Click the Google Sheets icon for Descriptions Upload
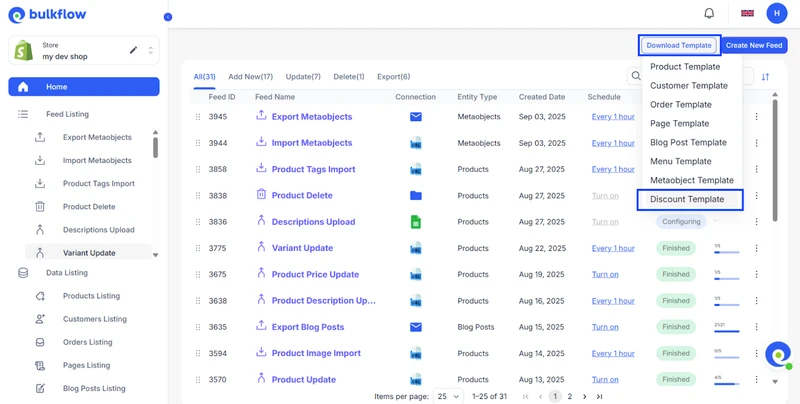This screenshot has width=800, height=404. pyautogui.click(x=416, y=222)
